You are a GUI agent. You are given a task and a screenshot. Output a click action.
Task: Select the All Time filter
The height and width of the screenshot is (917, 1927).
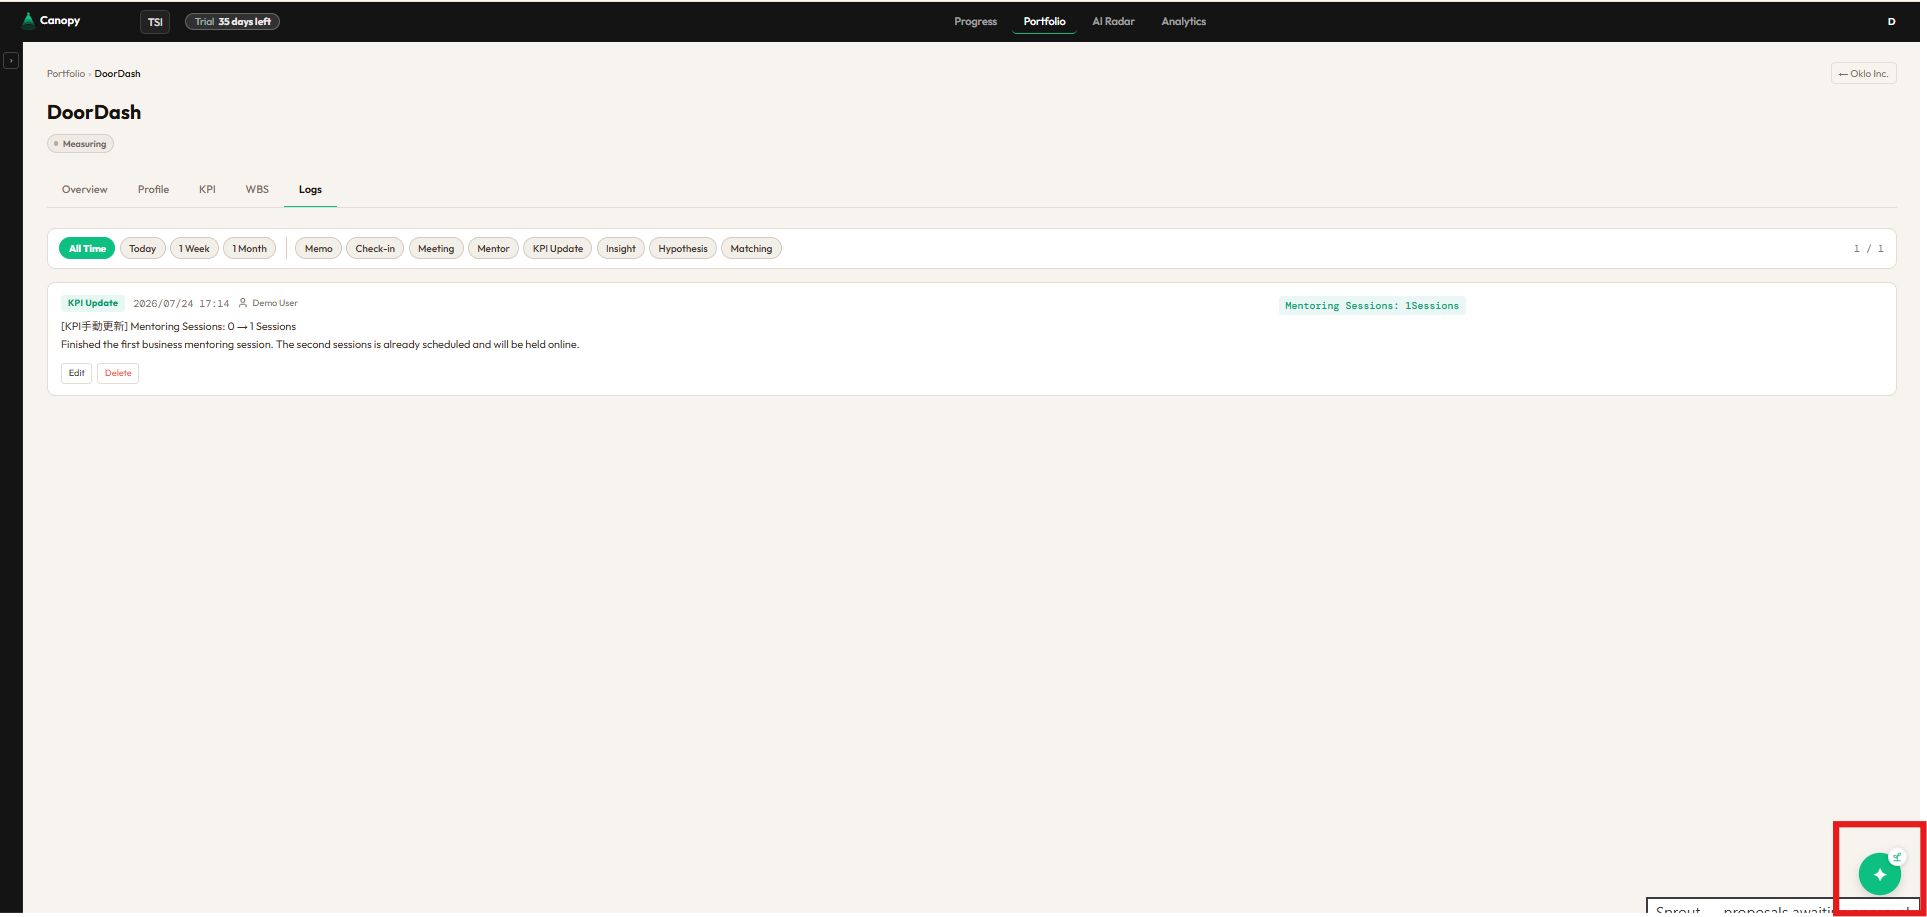click(x=87, y=249)
